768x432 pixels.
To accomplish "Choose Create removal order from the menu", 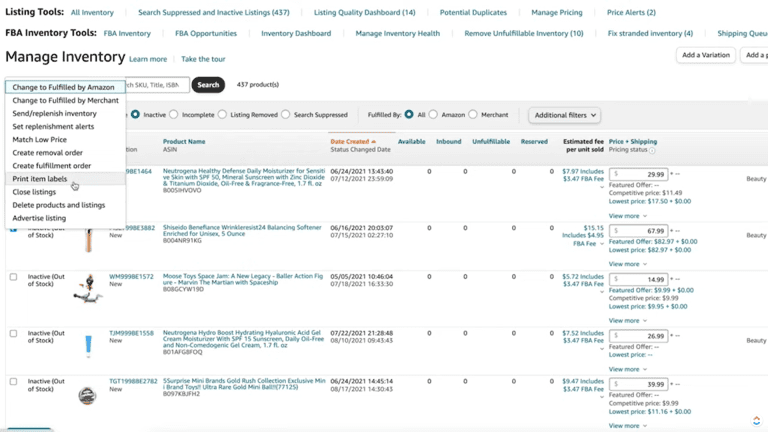I will [65, 153].
